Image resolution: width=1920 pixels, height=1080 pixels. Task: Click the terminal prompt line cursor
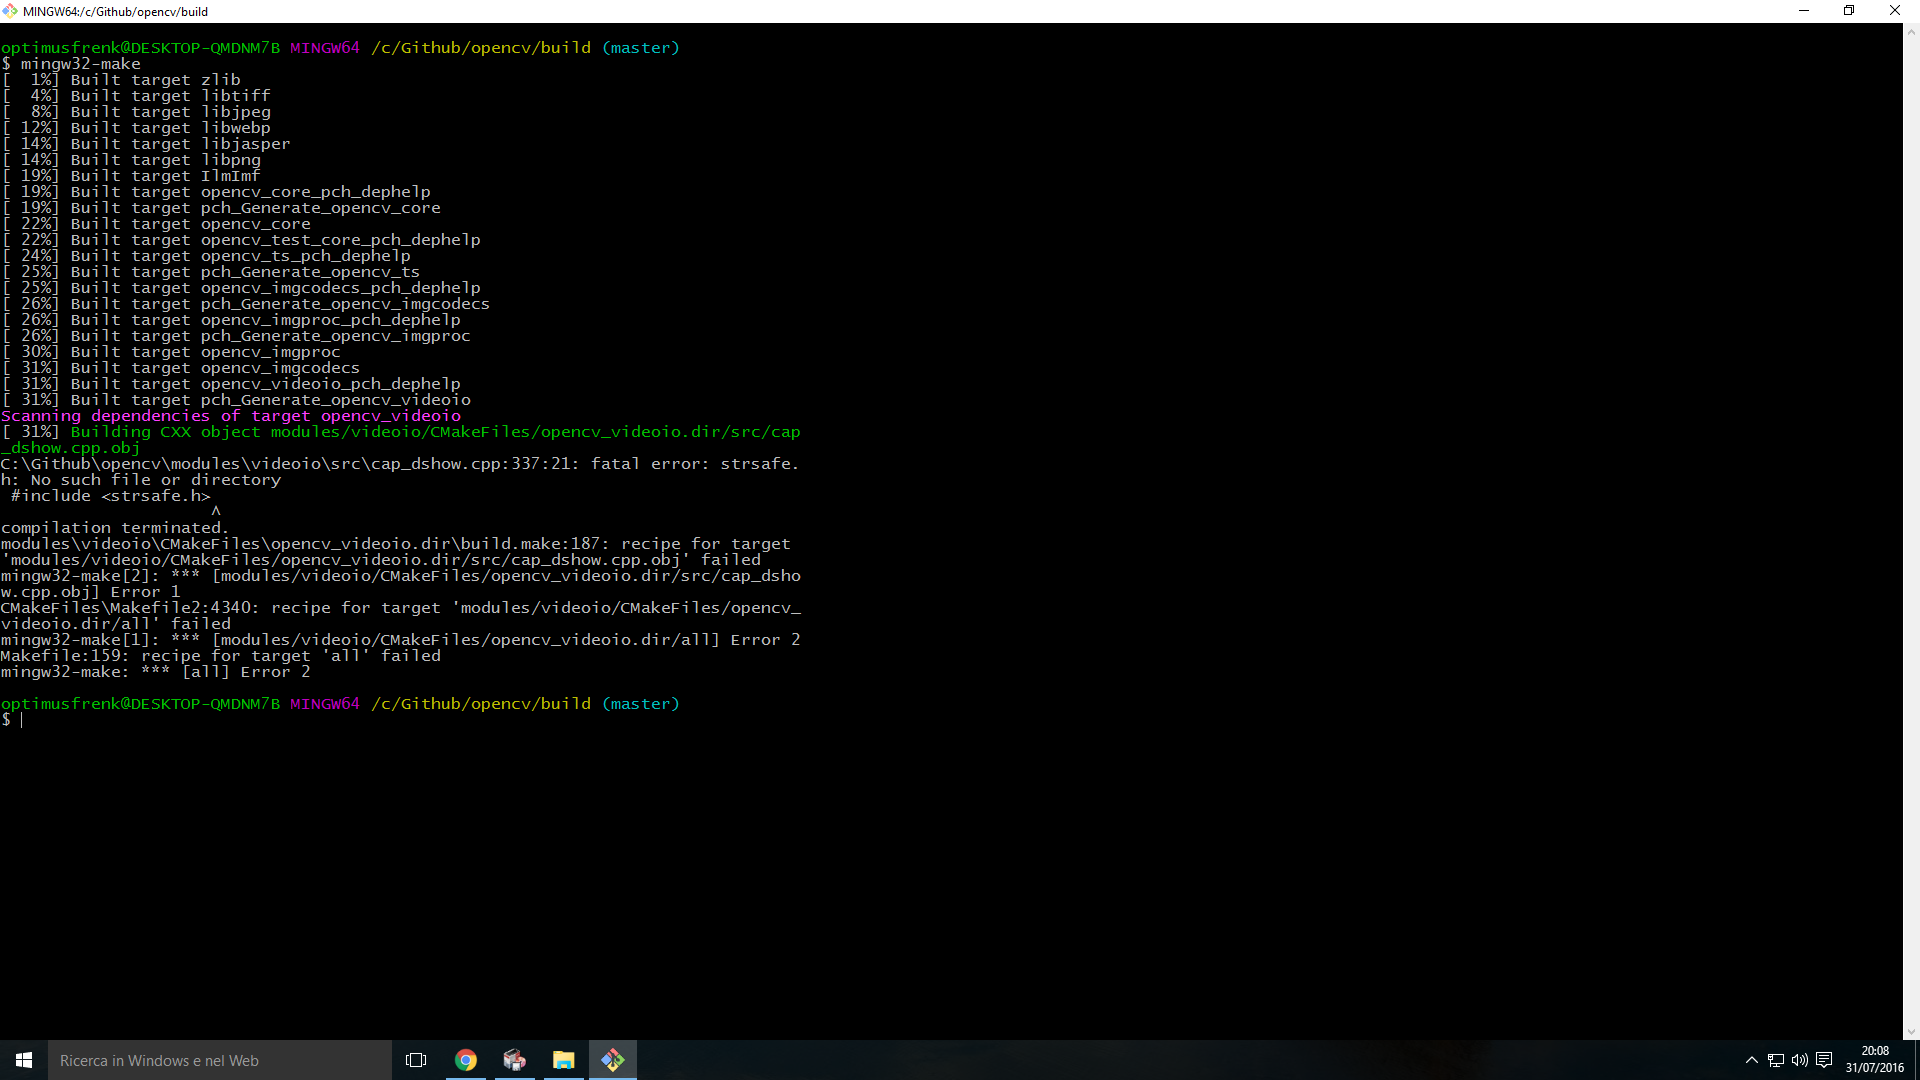[x=22, y=720]
